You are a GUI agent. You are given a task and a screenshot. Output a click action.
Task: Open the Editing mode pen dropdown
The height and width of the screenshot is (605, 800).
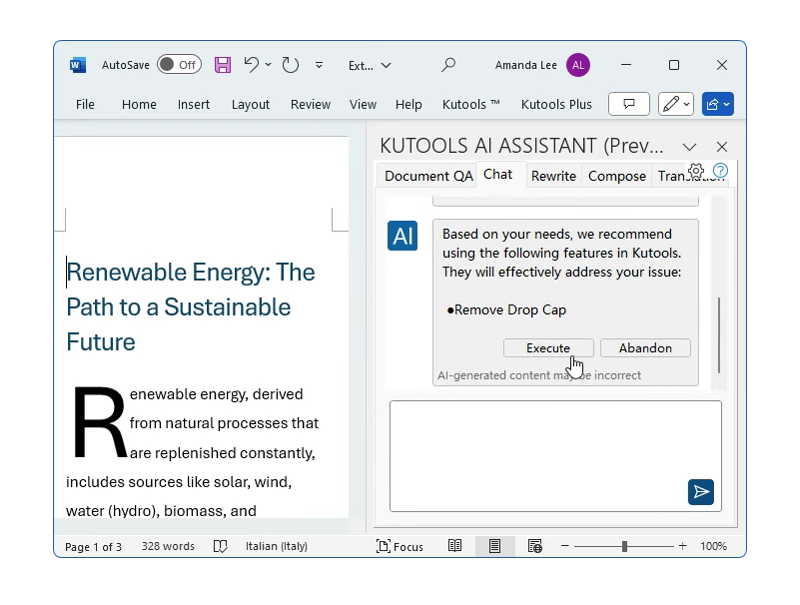click(676, 104)
